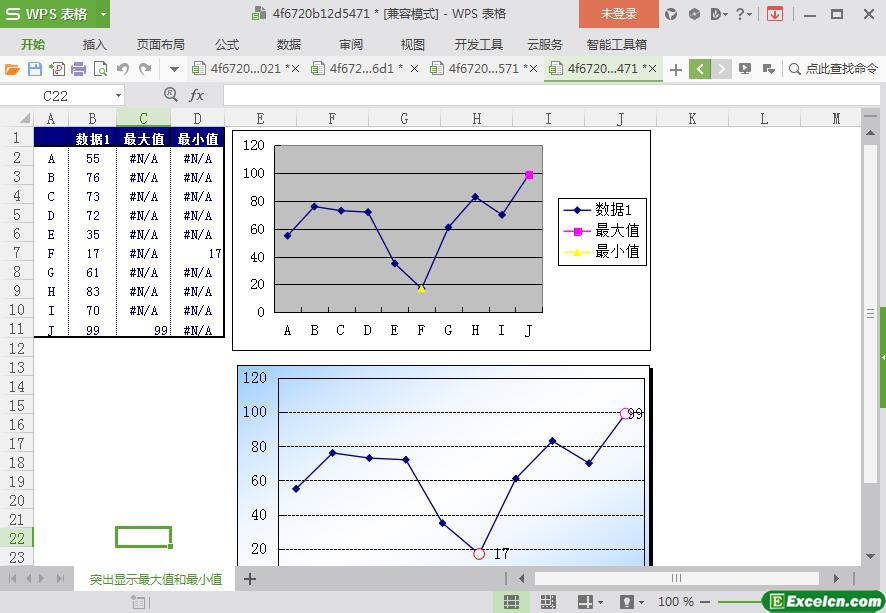Viewport: 886px width, 613px height.
Task: Click the vertical scrollbar down arrow
Action: [870, 557]
